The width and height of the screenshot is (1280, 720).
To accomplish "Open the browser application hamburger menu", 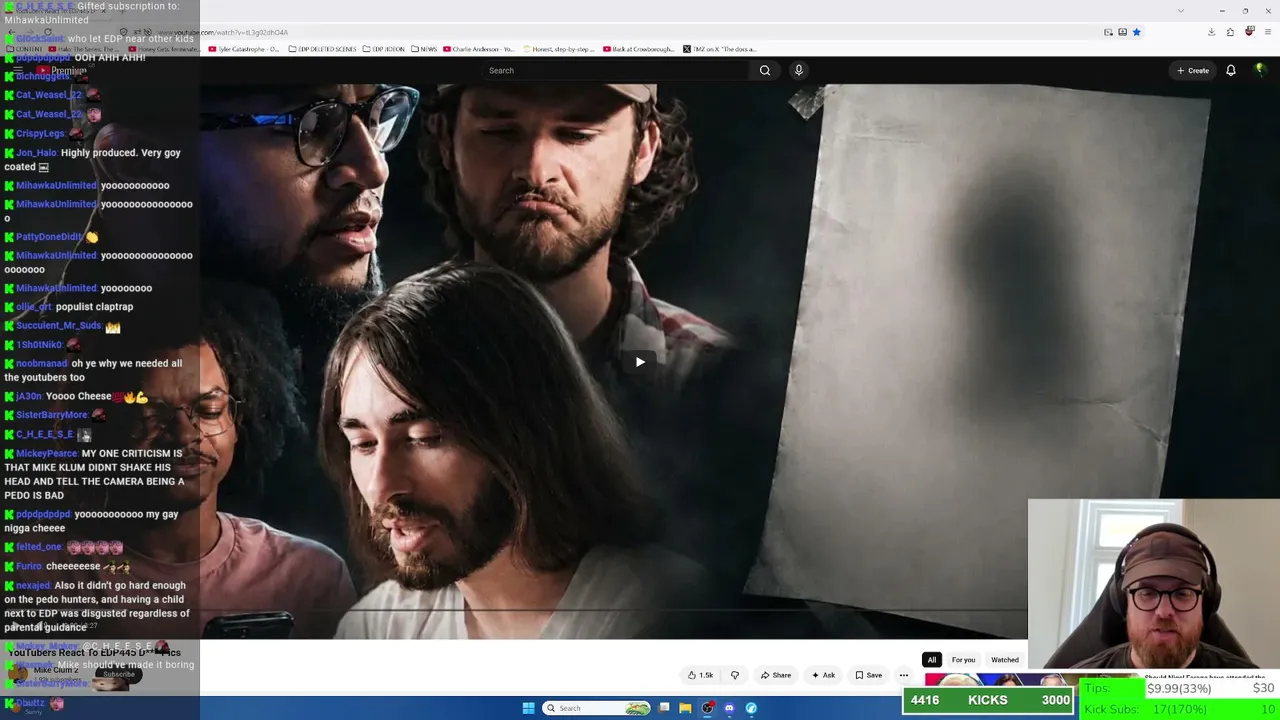I will pos(1267,32).
